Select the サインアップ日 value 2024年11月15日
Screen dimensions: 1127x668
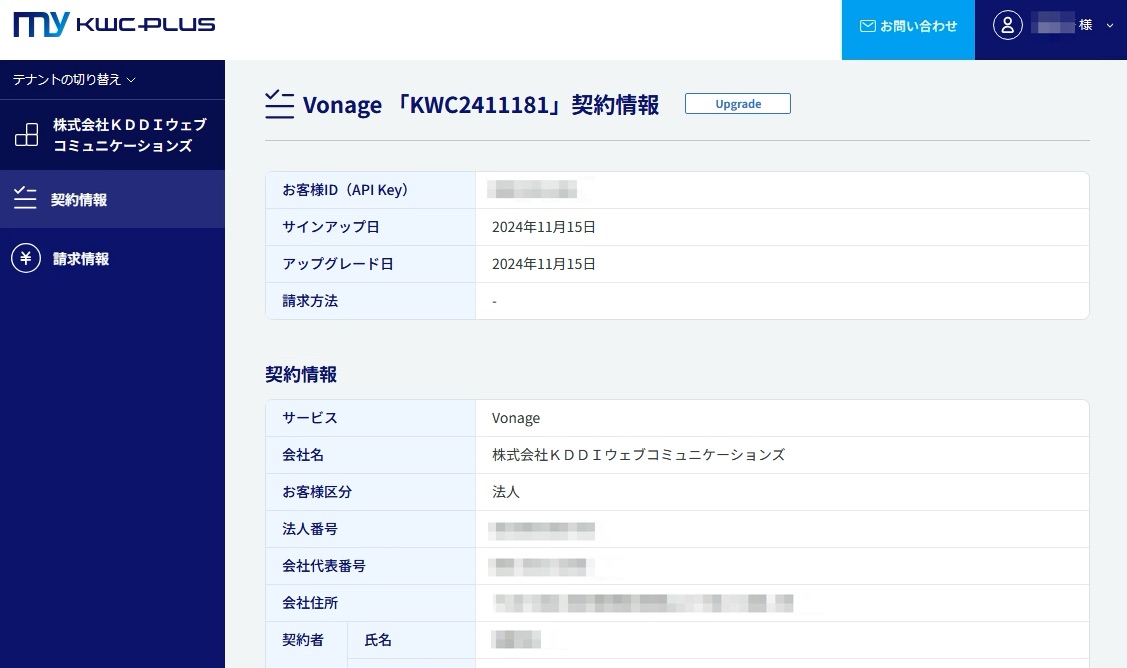coord(543,227)
